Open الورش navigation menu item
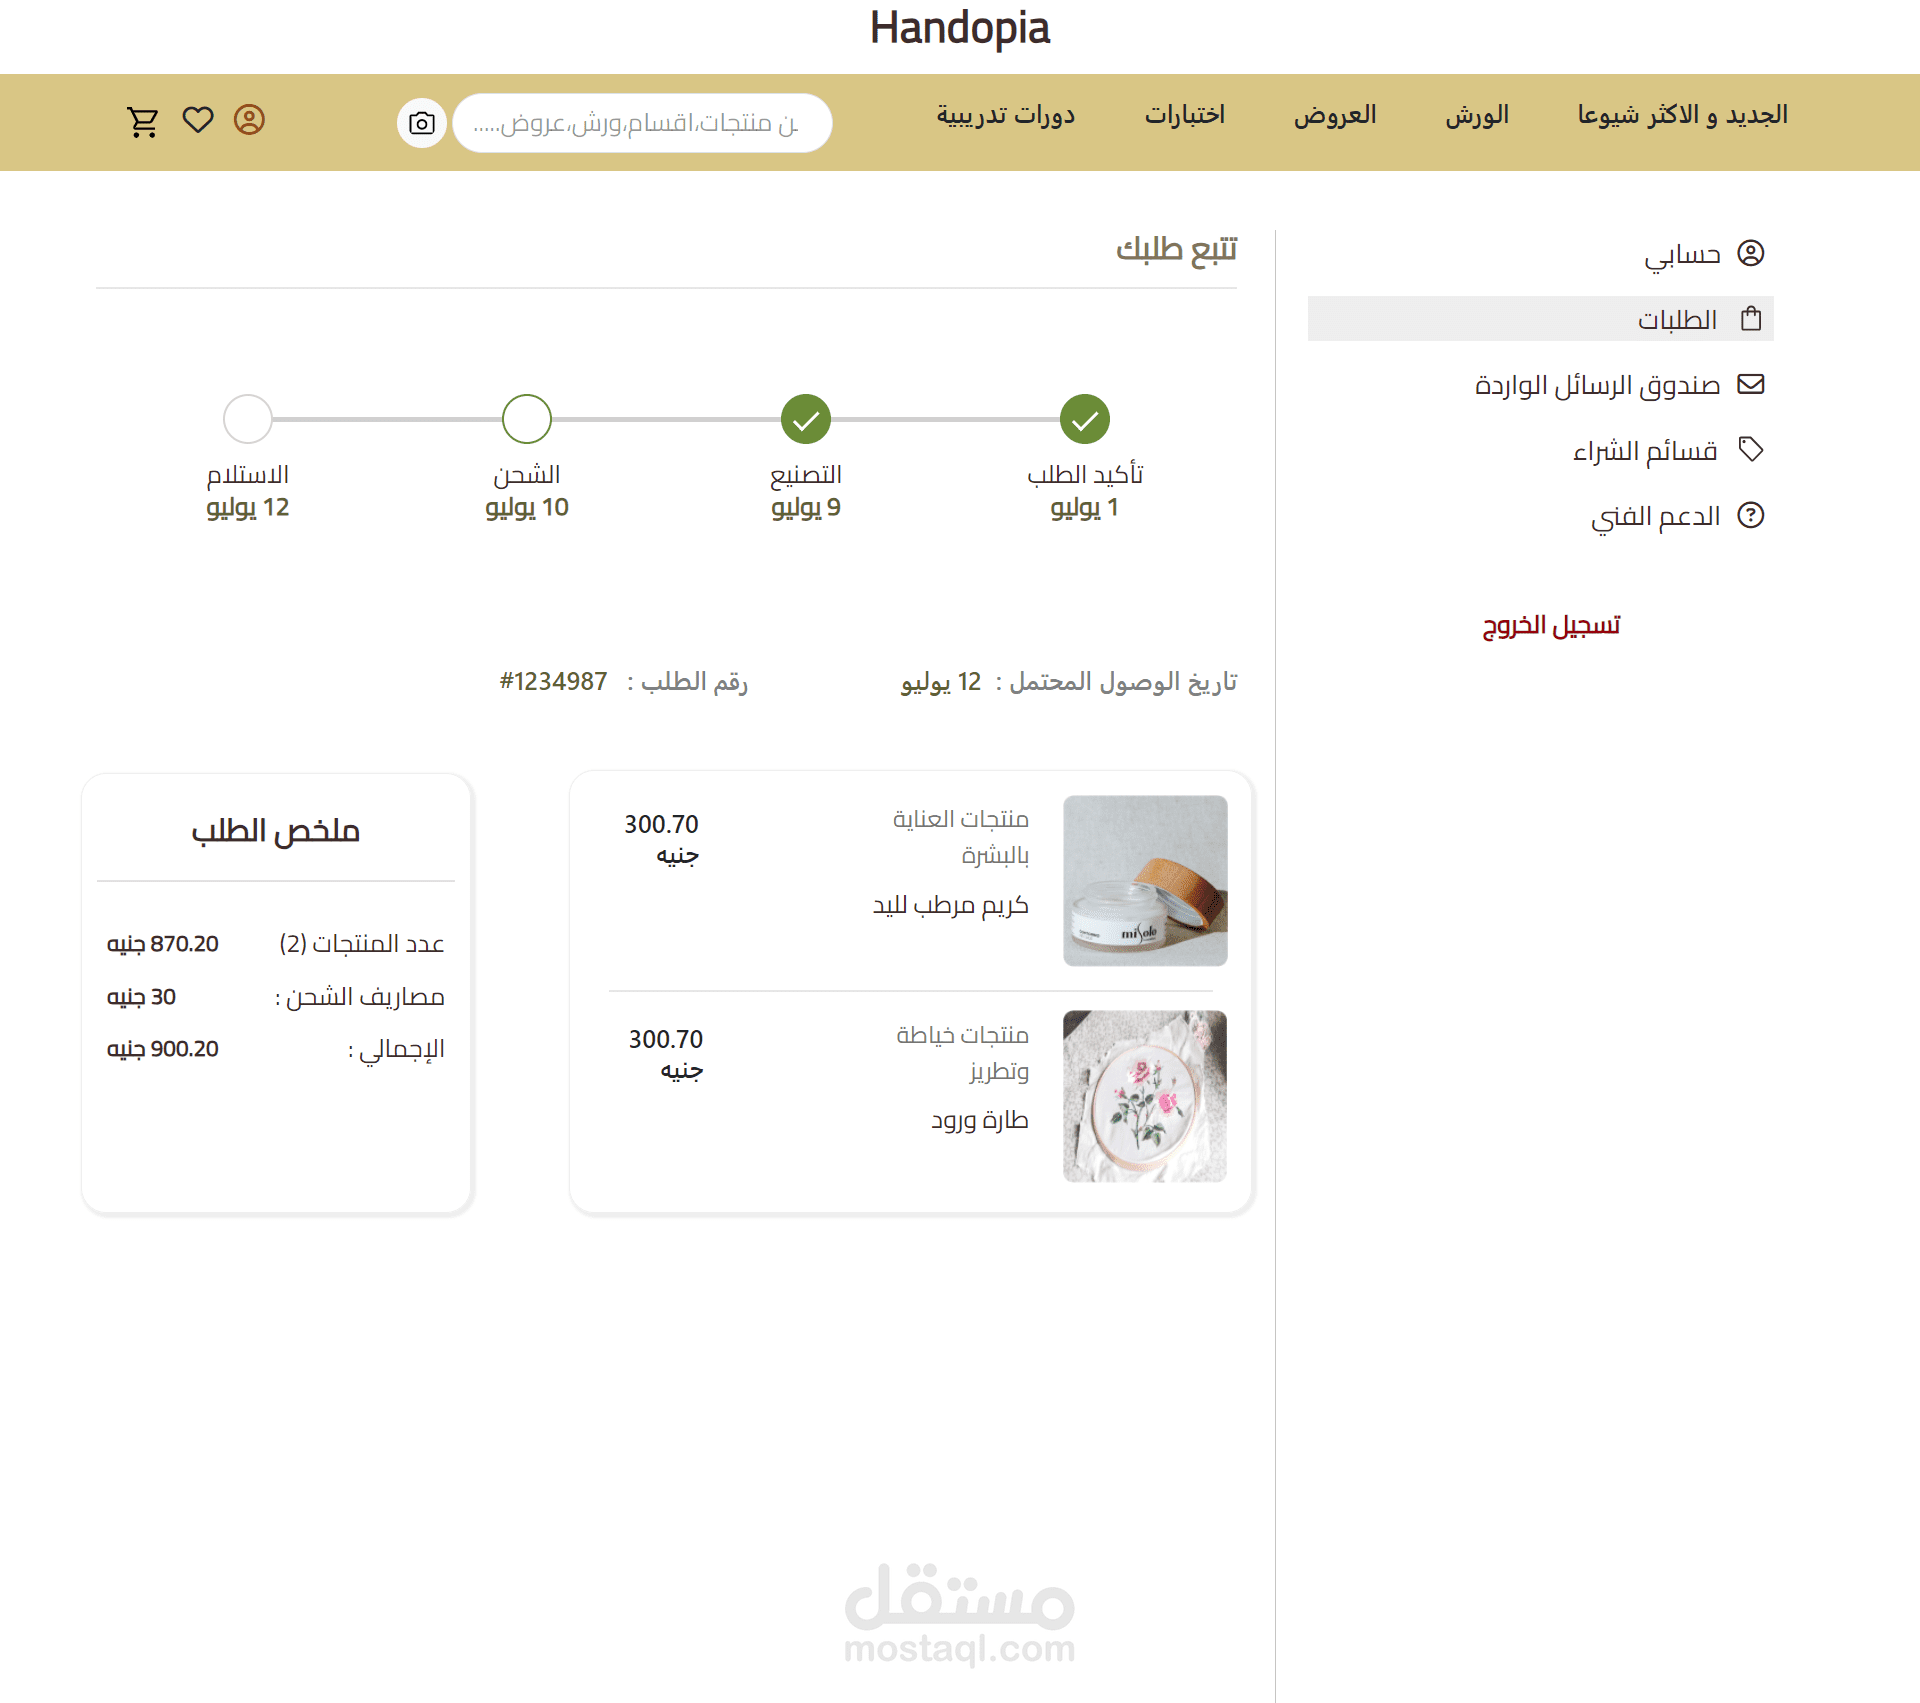1920x1703 pixels. 1477,115
